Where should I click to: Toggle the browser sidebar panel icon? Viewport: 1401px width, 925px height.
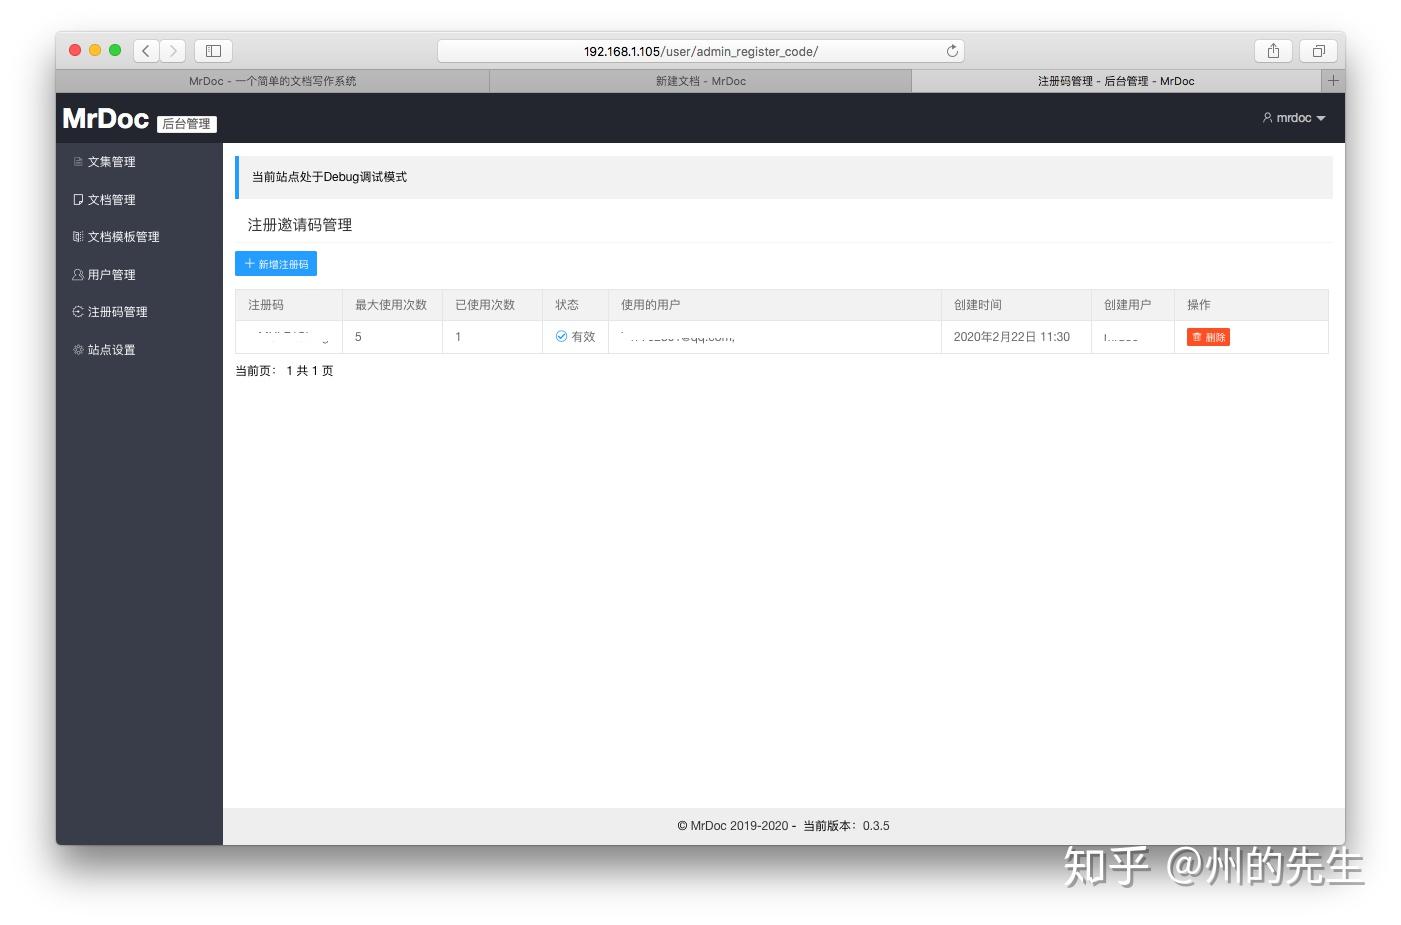(212, 50)
